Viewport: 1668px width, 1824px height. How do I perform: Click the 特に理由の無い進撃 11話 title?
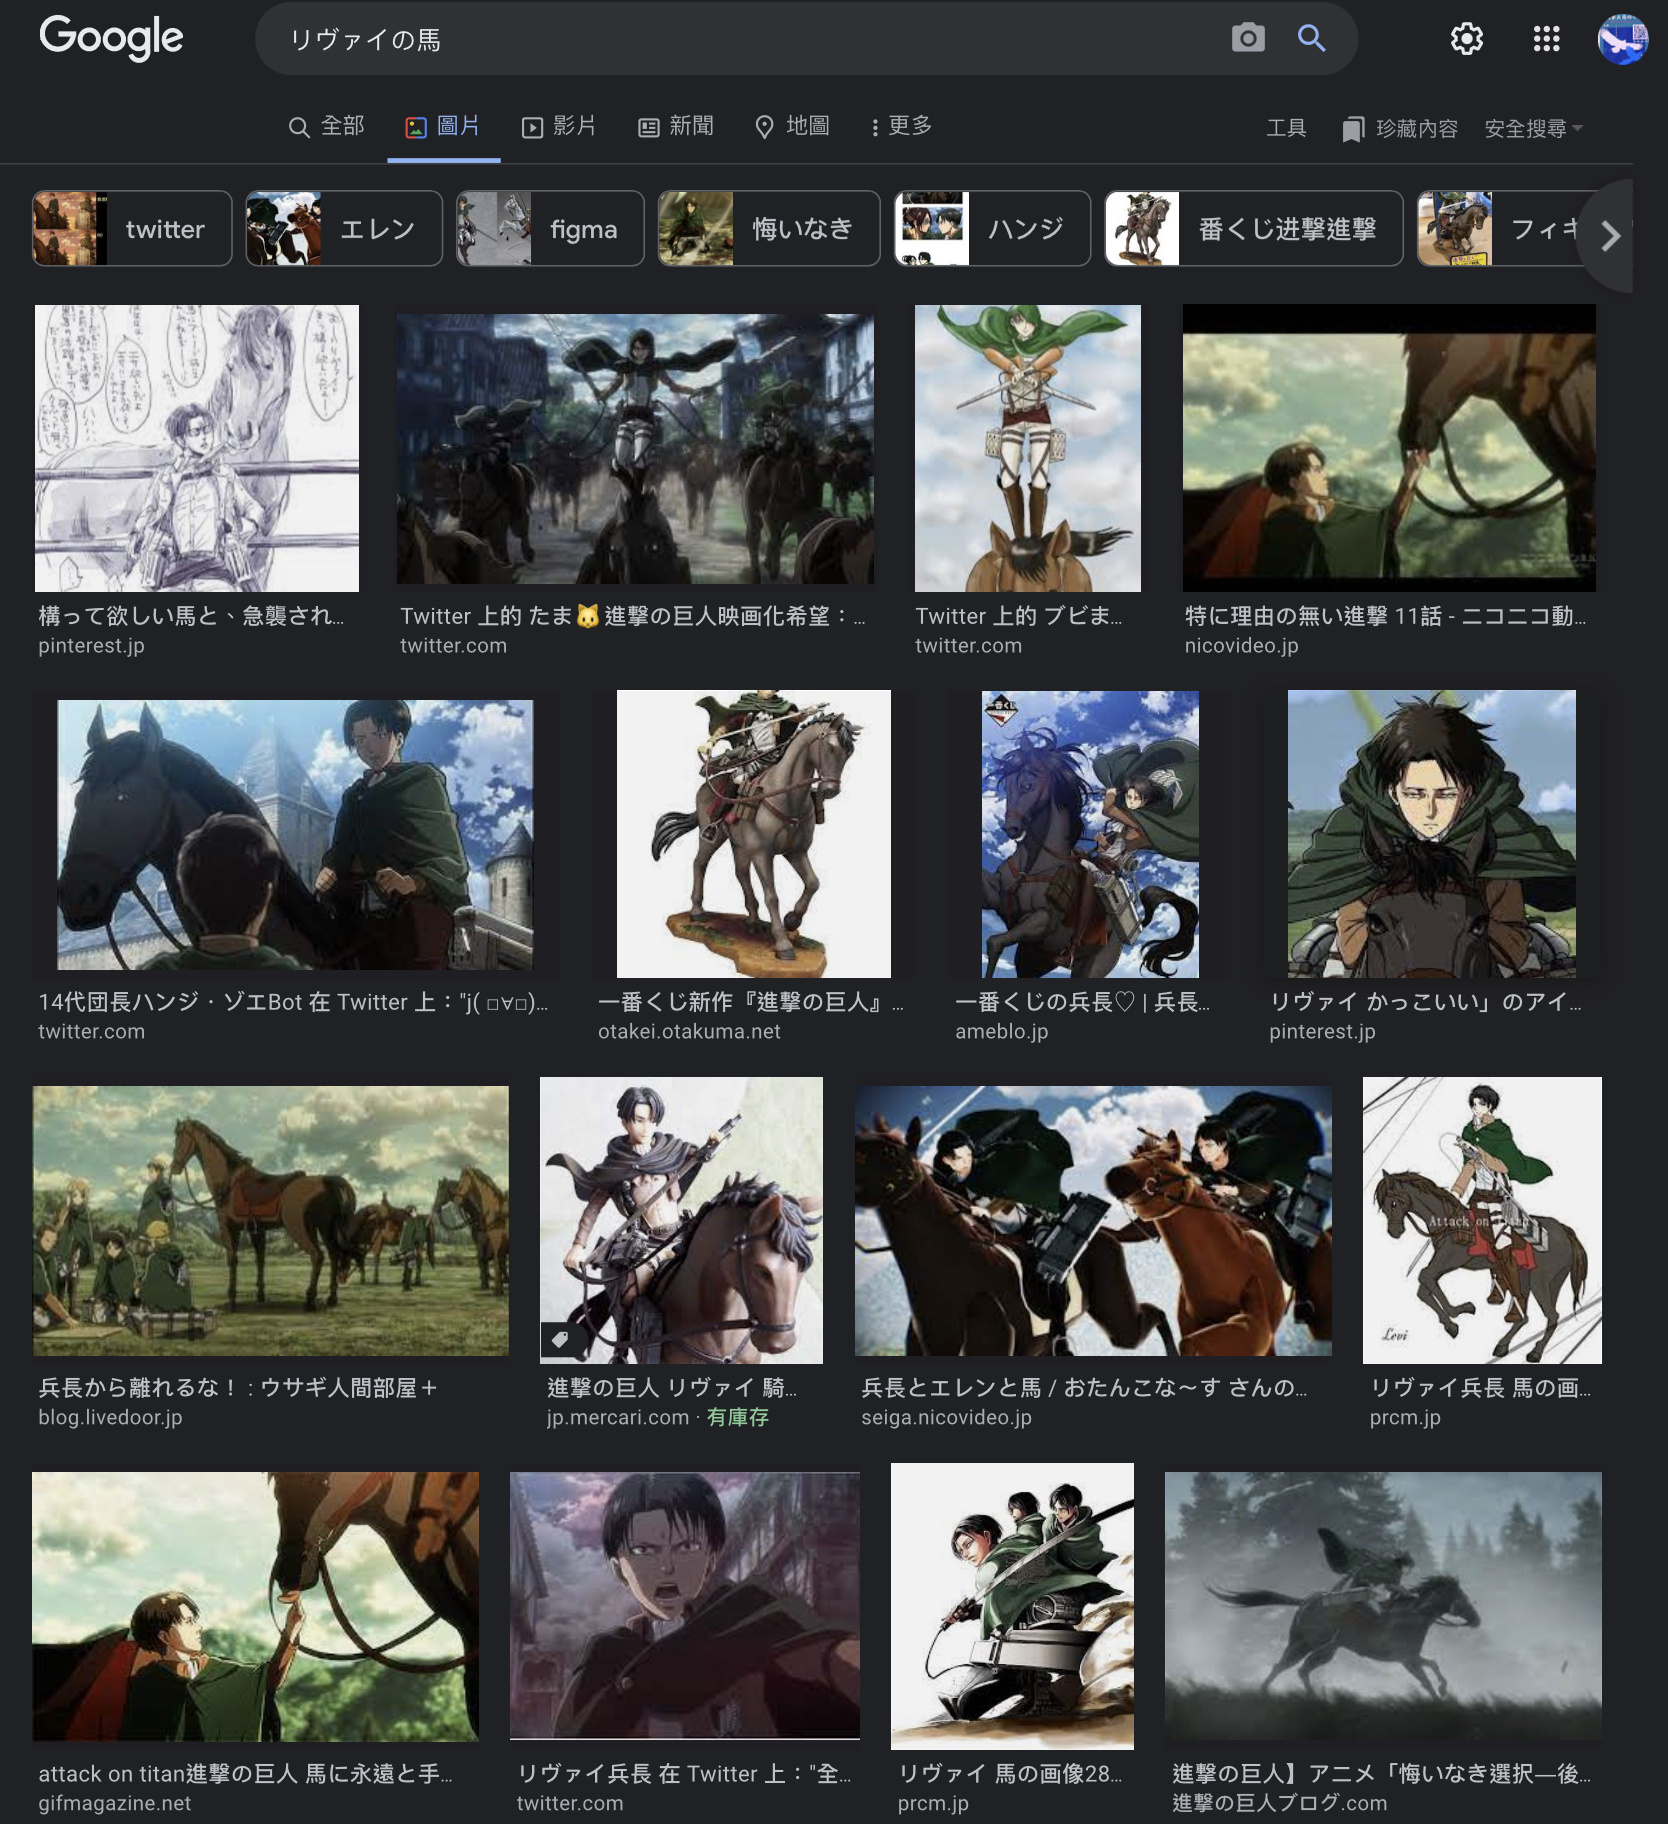[1385, 616]
